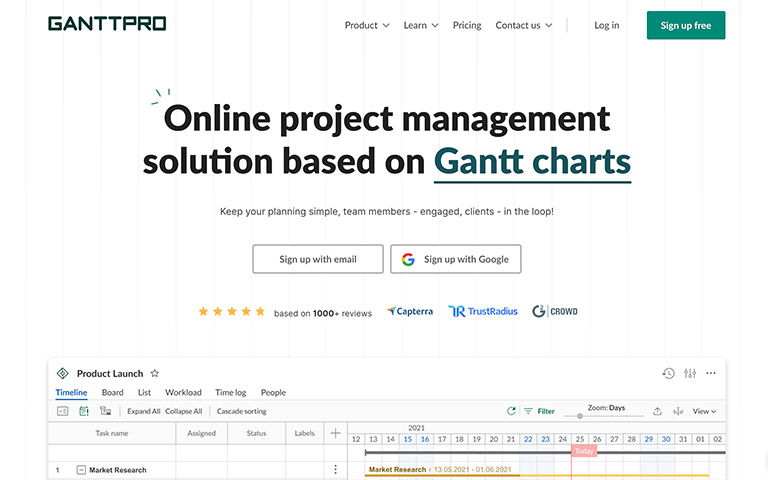The width and height of the screenshot is (768, 480).
Task: Switch to the Time log tab
Action: tap(231, 392)
